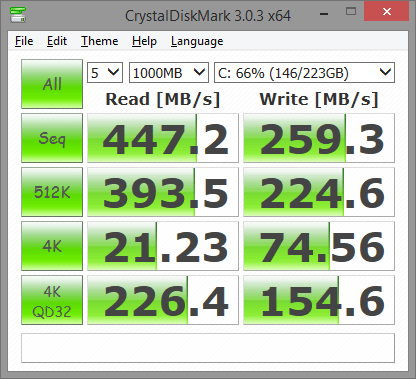Start the 512K benchmark

[x=52, y=192]
